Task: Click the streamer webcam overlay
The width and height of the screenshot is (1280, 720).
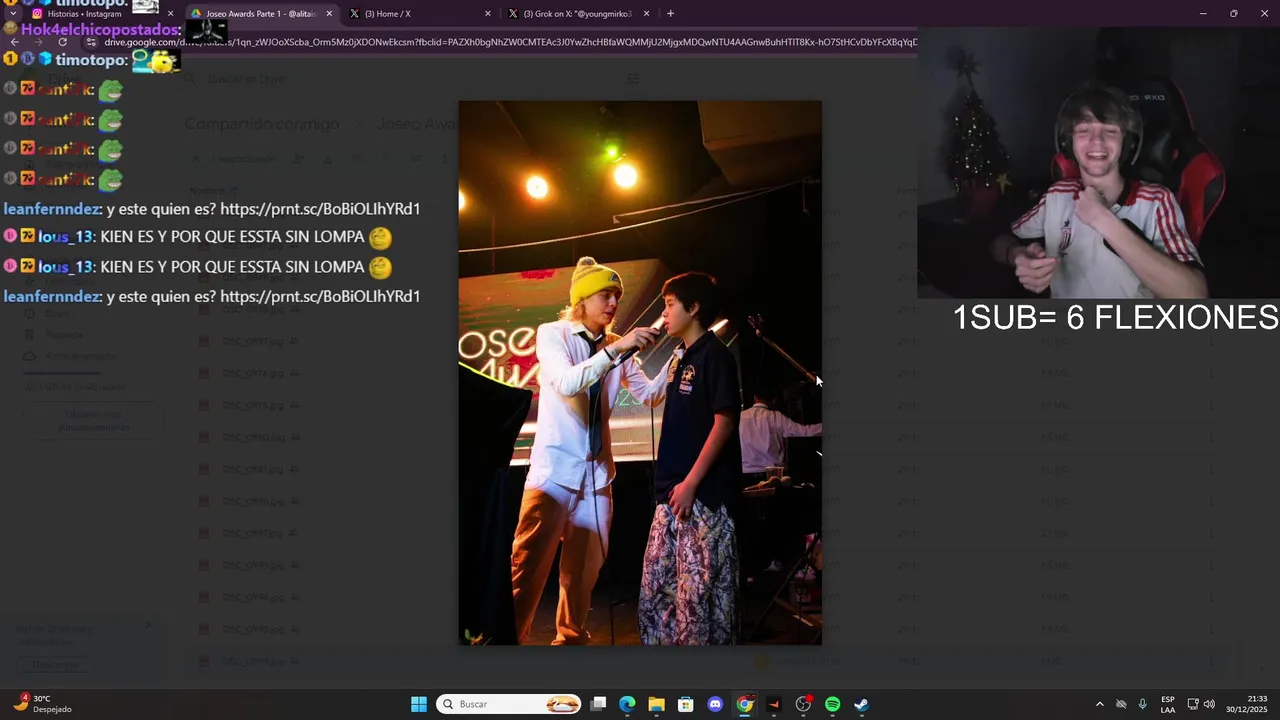Action: [x=1098, y=162]
